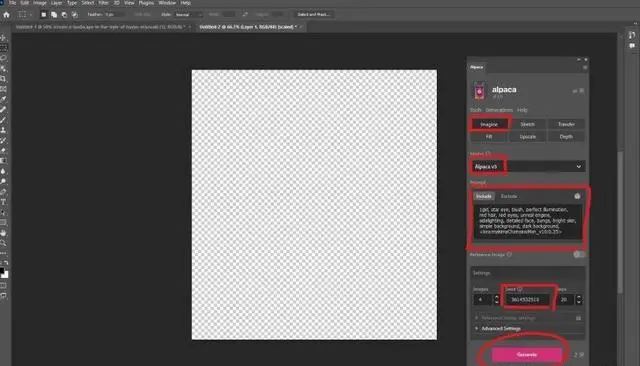Adjust the Images count stepper arrows

[x=496, y=299]
